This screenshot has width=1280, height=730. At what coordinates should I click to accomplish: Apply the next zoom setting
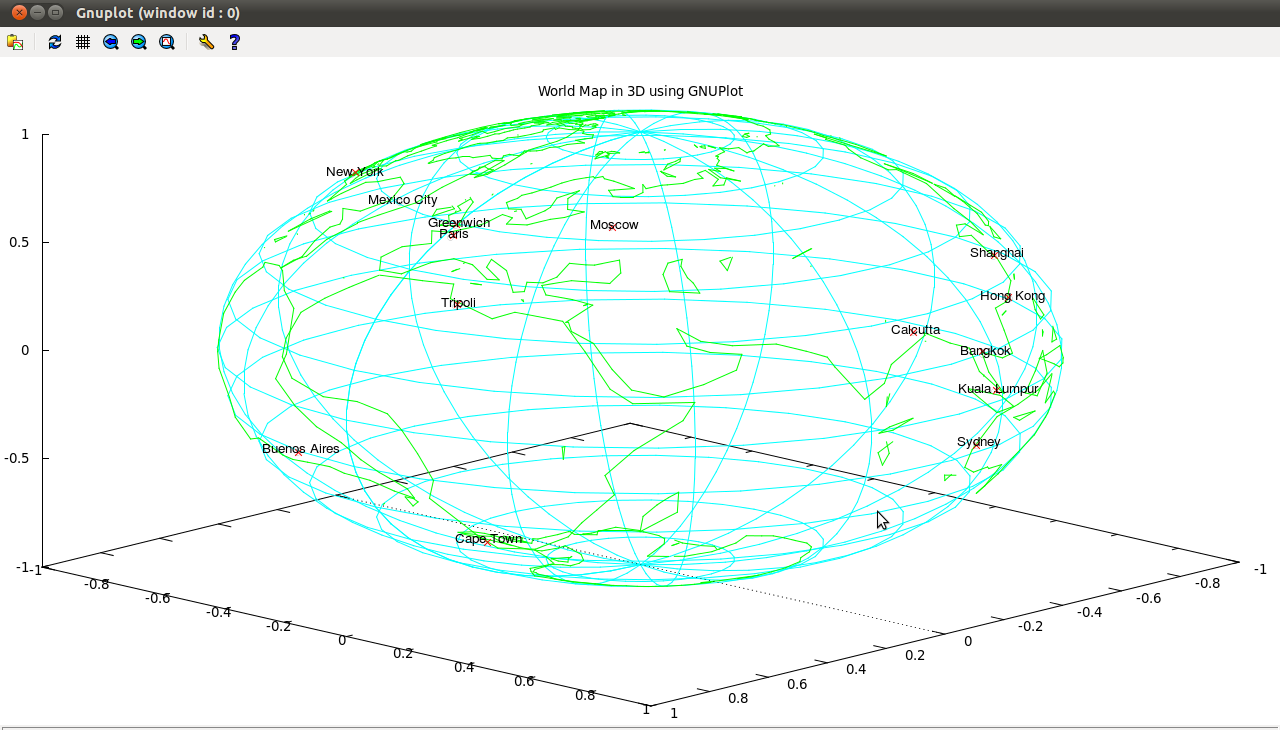[x=139, y=42]
